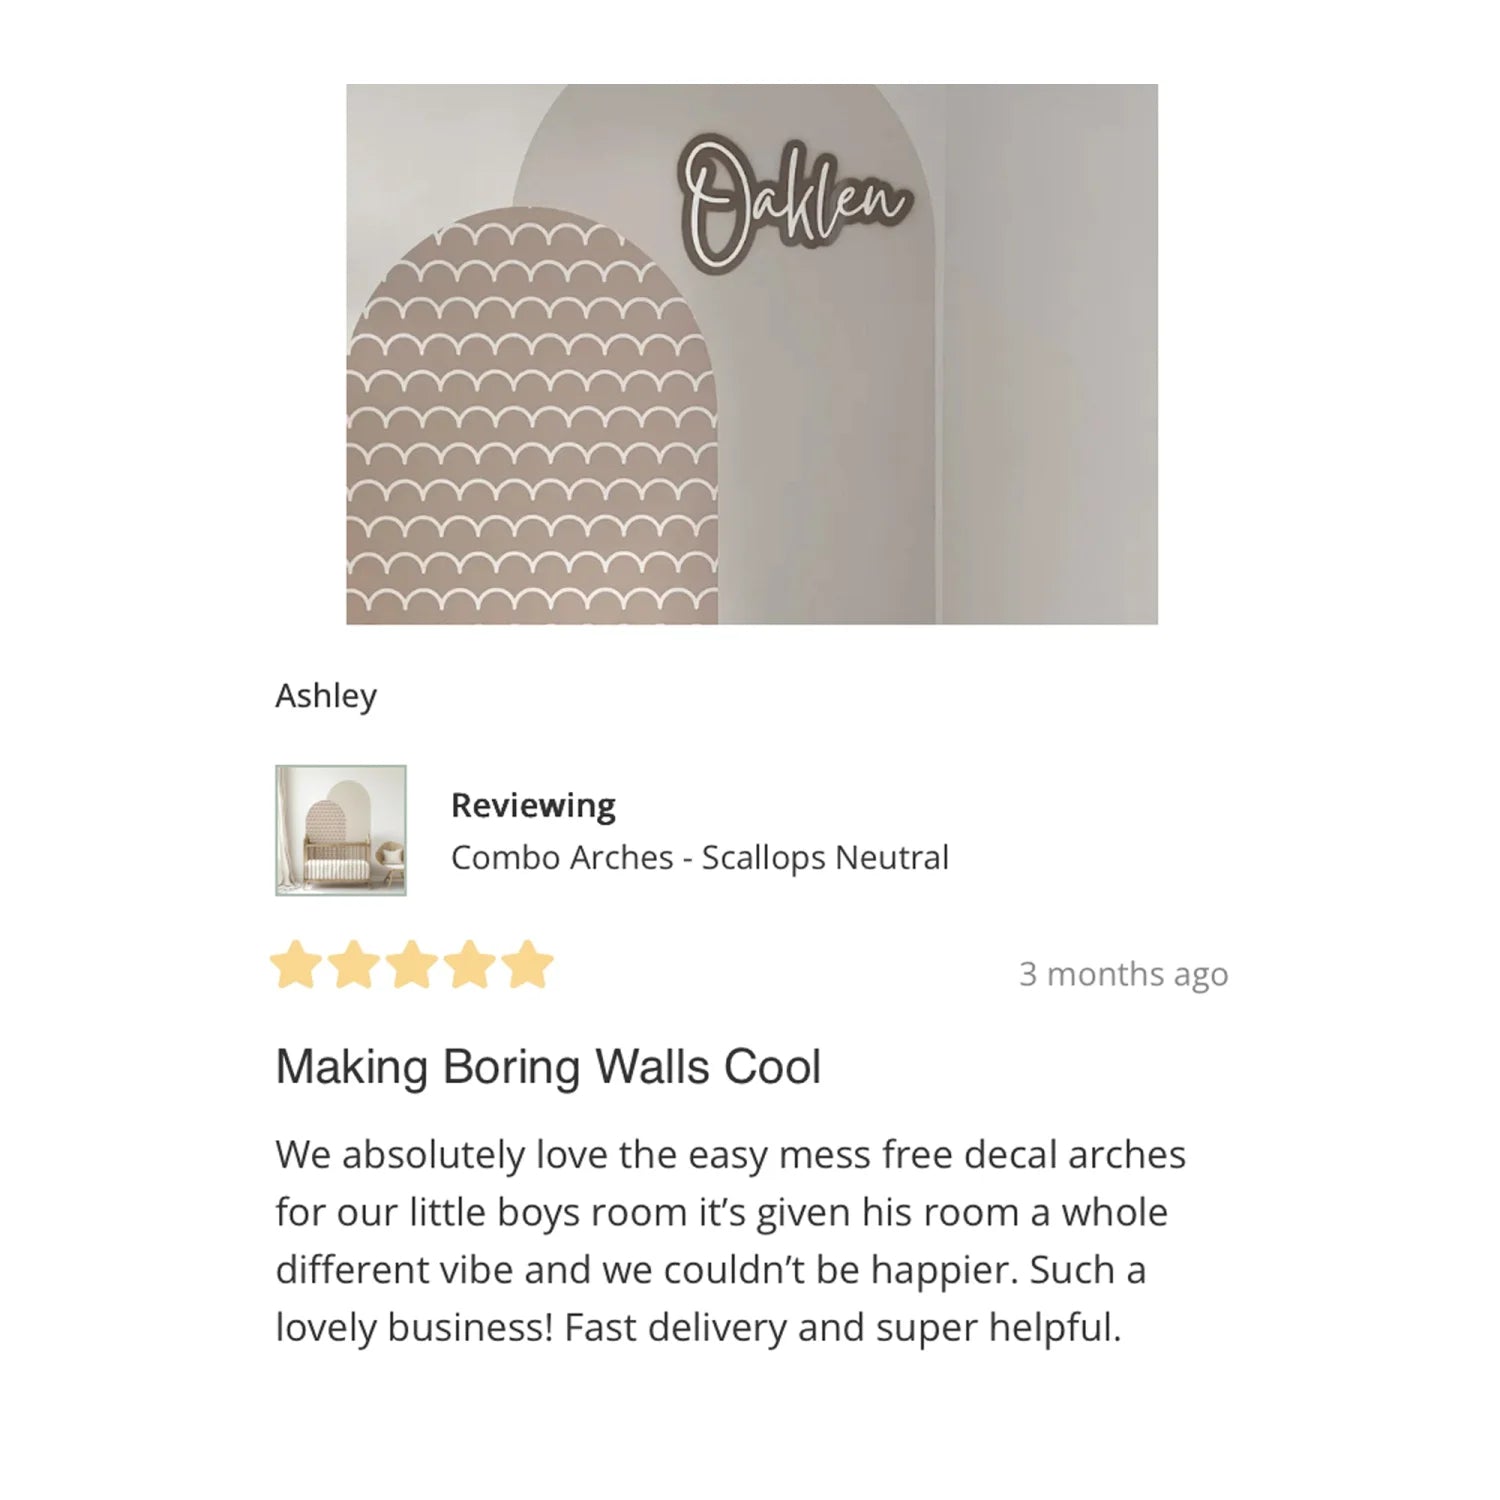Click the line starting "different vibe and we"
The height and width of the screenshot is (1500, 1500).
(x=710, y=1270)
